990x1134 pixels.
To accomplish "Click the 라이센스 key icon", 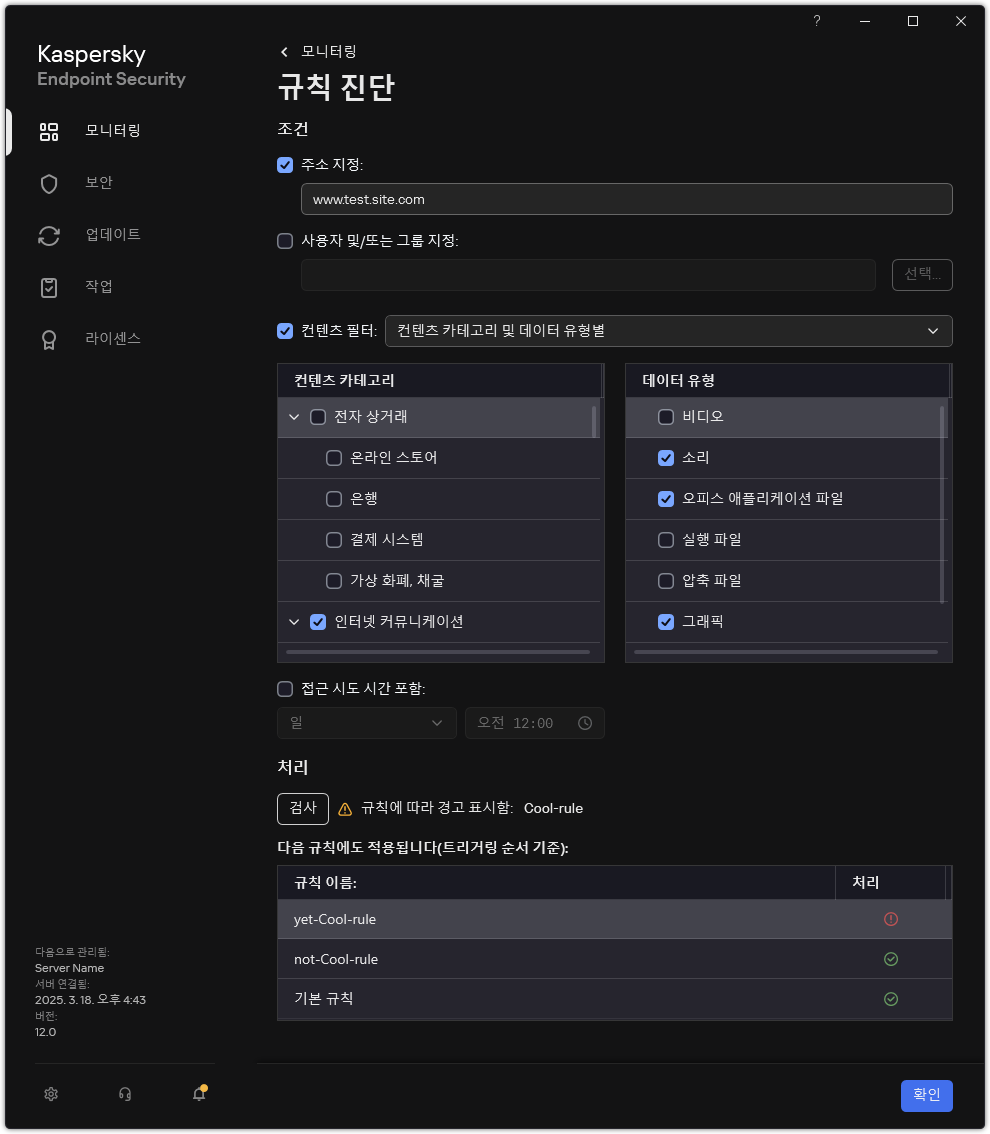I will (48, 339).
